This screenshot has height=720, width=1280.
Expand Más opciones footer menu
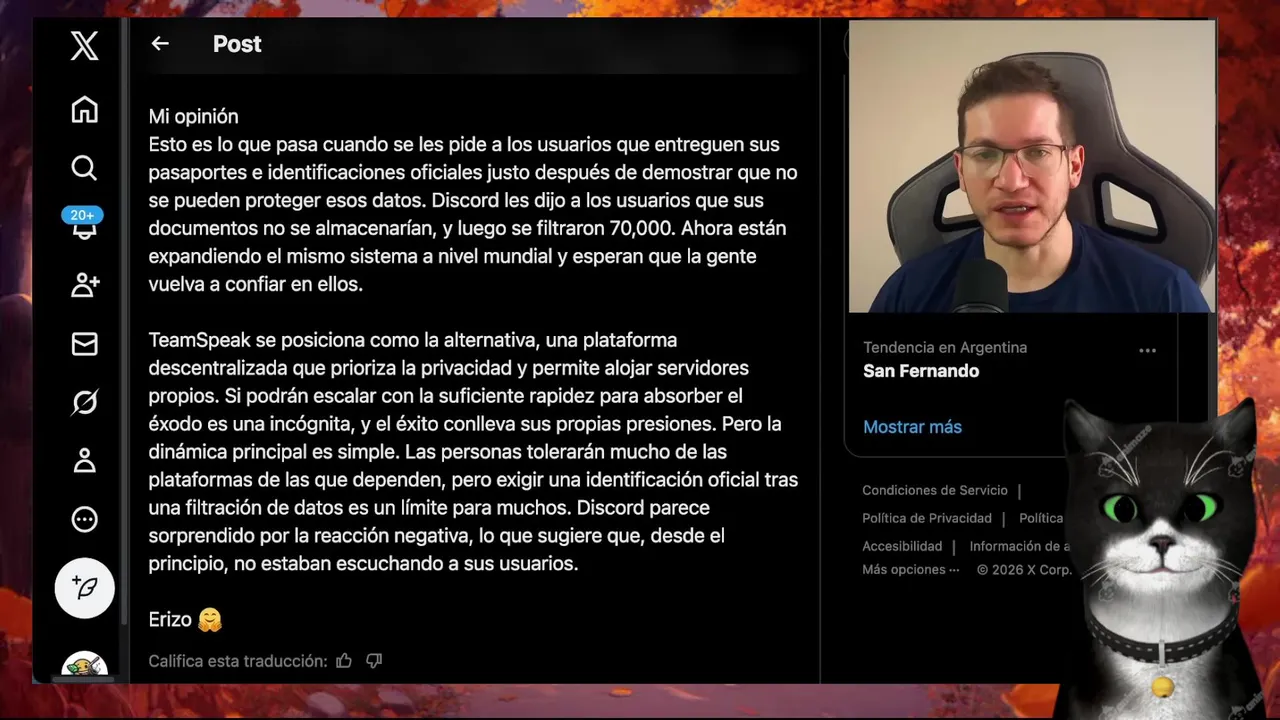click(910, 569)
